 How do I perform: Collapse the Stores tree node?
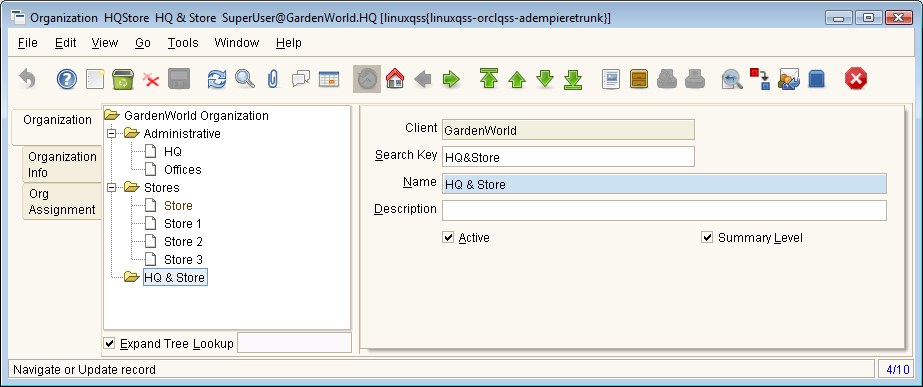point(111,187)
